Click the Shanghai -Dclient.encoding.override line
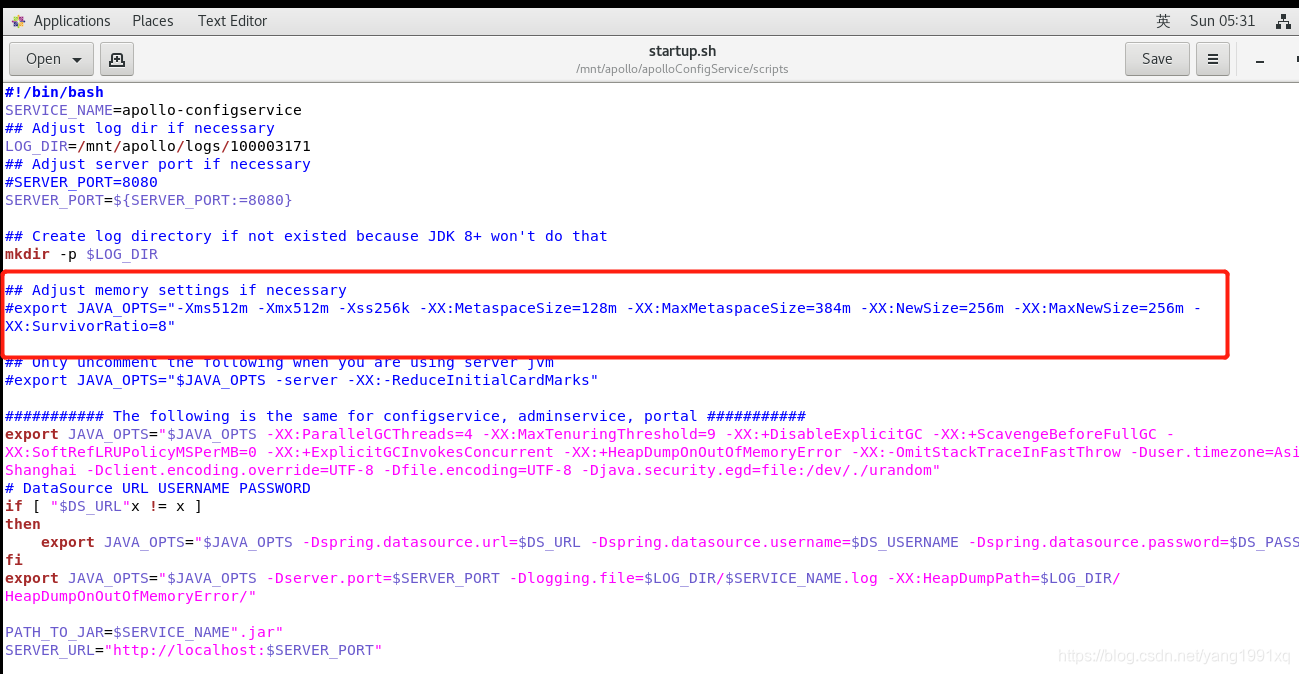This screenshot has height=674, width=1299. (473, 470)
